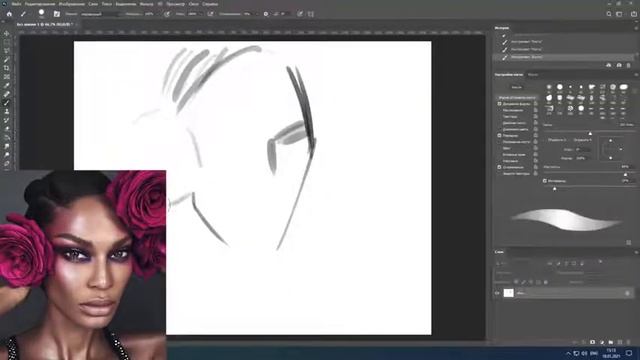The image size is (640, 360).
Task: Open Layers panel flyout menu
Action: (636, 252)
